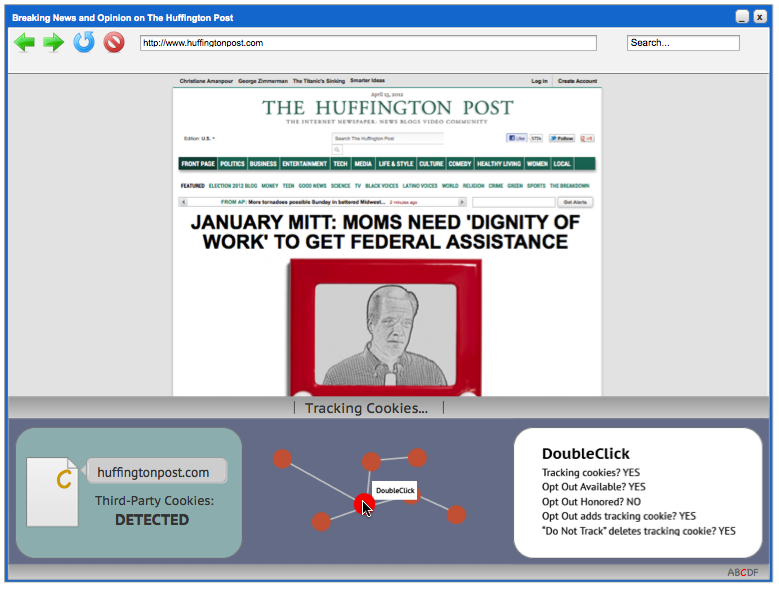Open the LIFE & STYLE nav tab
Image resolution: width=779 pixels, height=590 pixels.
point(395,164)
